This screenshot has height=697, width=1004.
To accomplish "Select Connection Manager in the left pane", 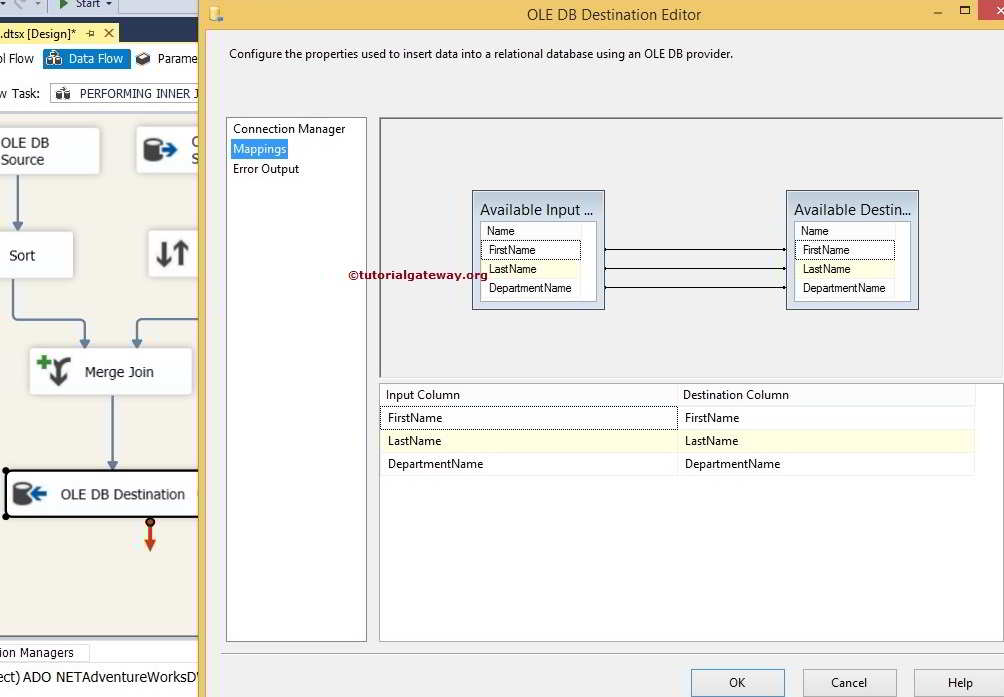I will point(287,128).
